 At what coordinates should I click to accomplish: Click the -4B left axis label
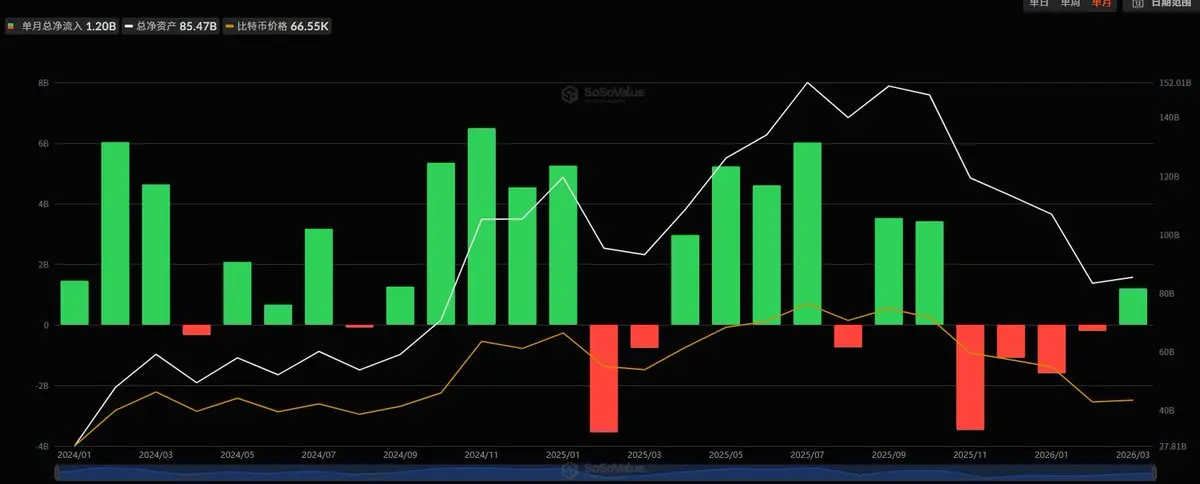coord(42,446)
